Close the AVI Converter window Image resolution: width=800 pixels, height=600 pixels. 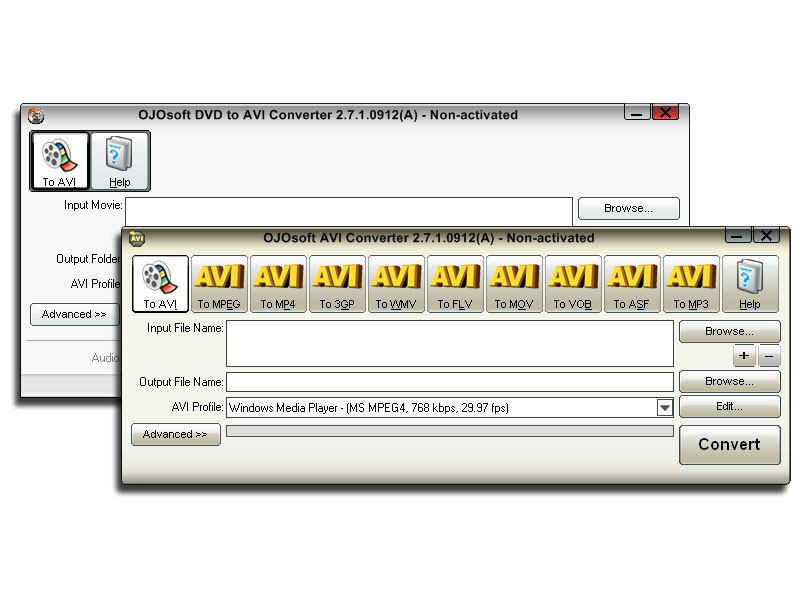[x=766, y=236]
